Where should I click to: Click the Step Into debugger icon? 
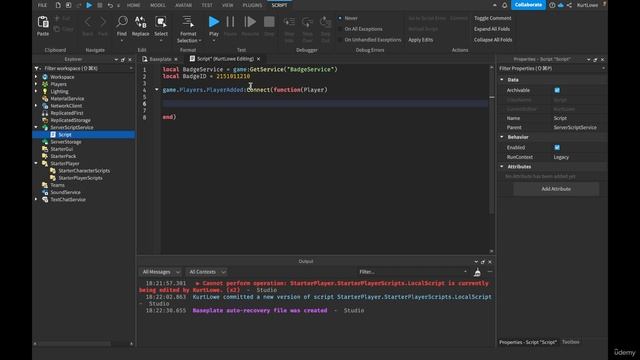[x=289, y=22]
